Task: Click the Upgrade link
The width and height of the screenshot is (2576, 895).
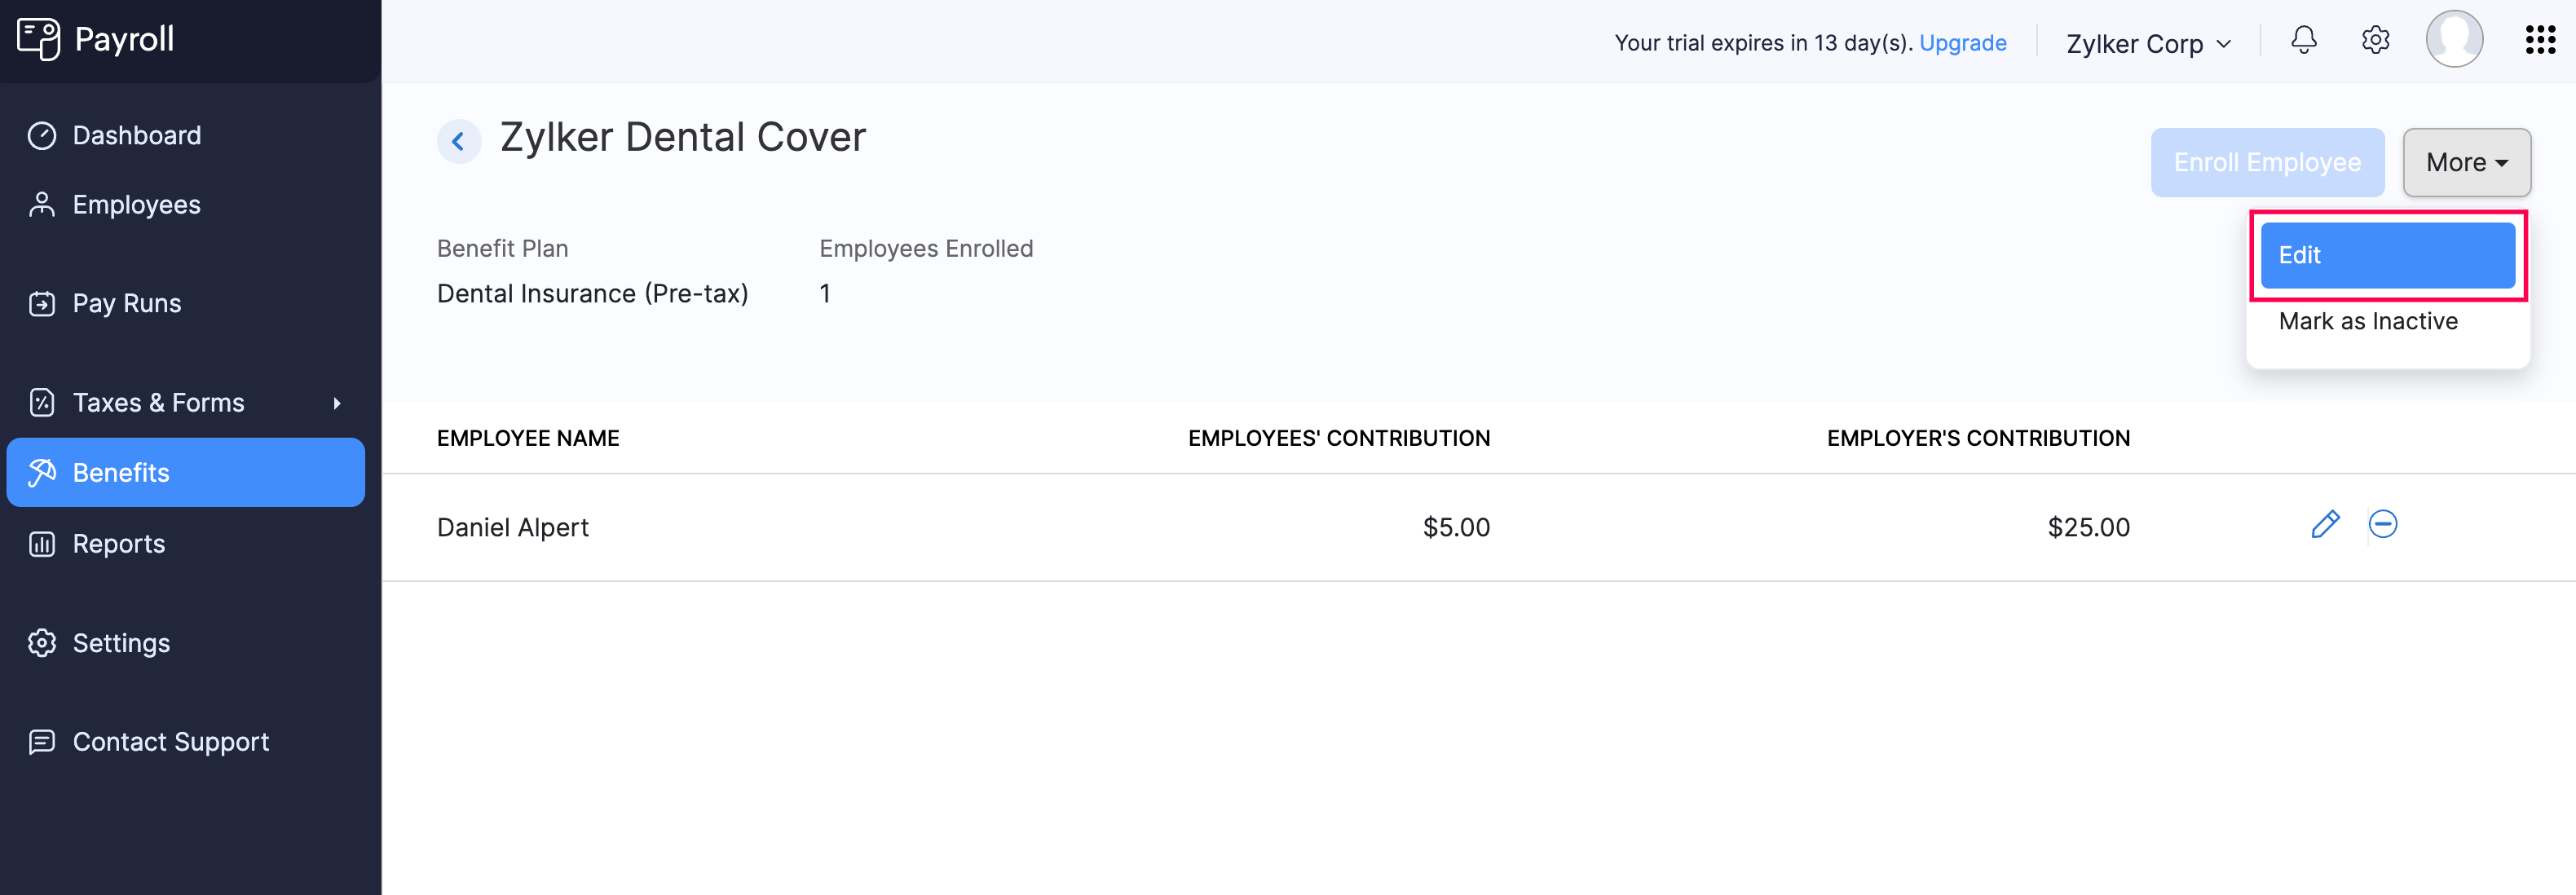Action: [1963, 43]
